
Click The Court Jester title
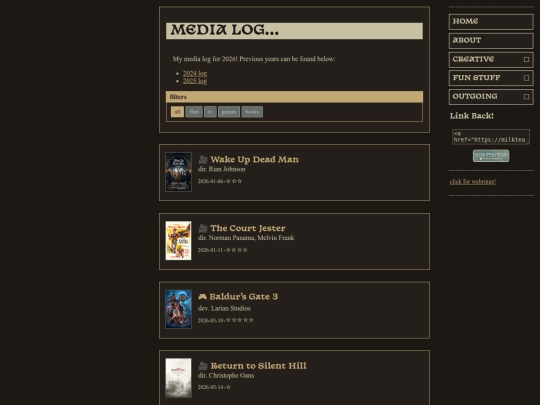[248, 228]
